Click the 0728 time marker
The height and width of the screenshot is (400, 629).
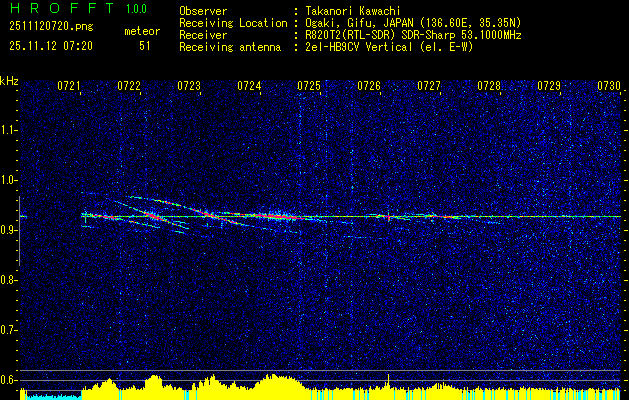[489, 85]
